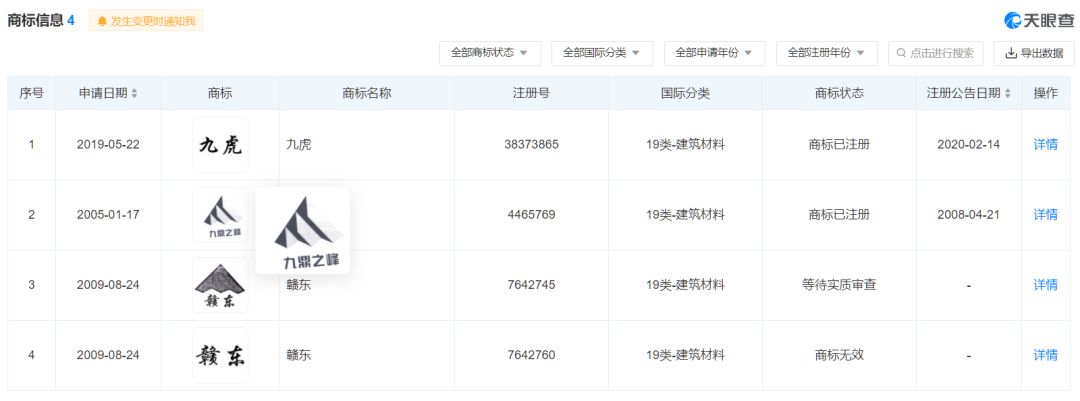Click the 九虎 trademark thumbnail
This screenshot has width=1080, height=401.
click(220, 145)
